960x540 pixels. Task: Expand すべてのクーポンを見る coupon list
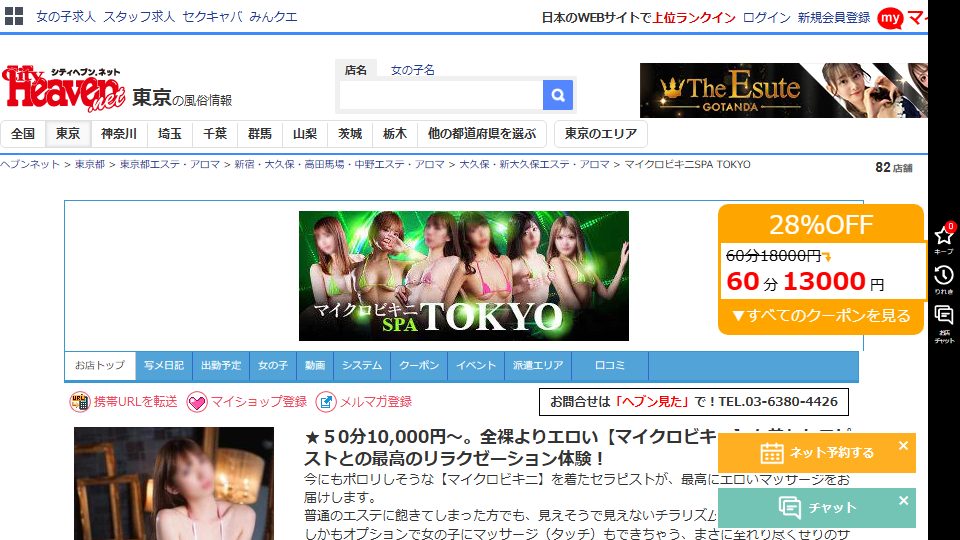click(x=821, y=316)
